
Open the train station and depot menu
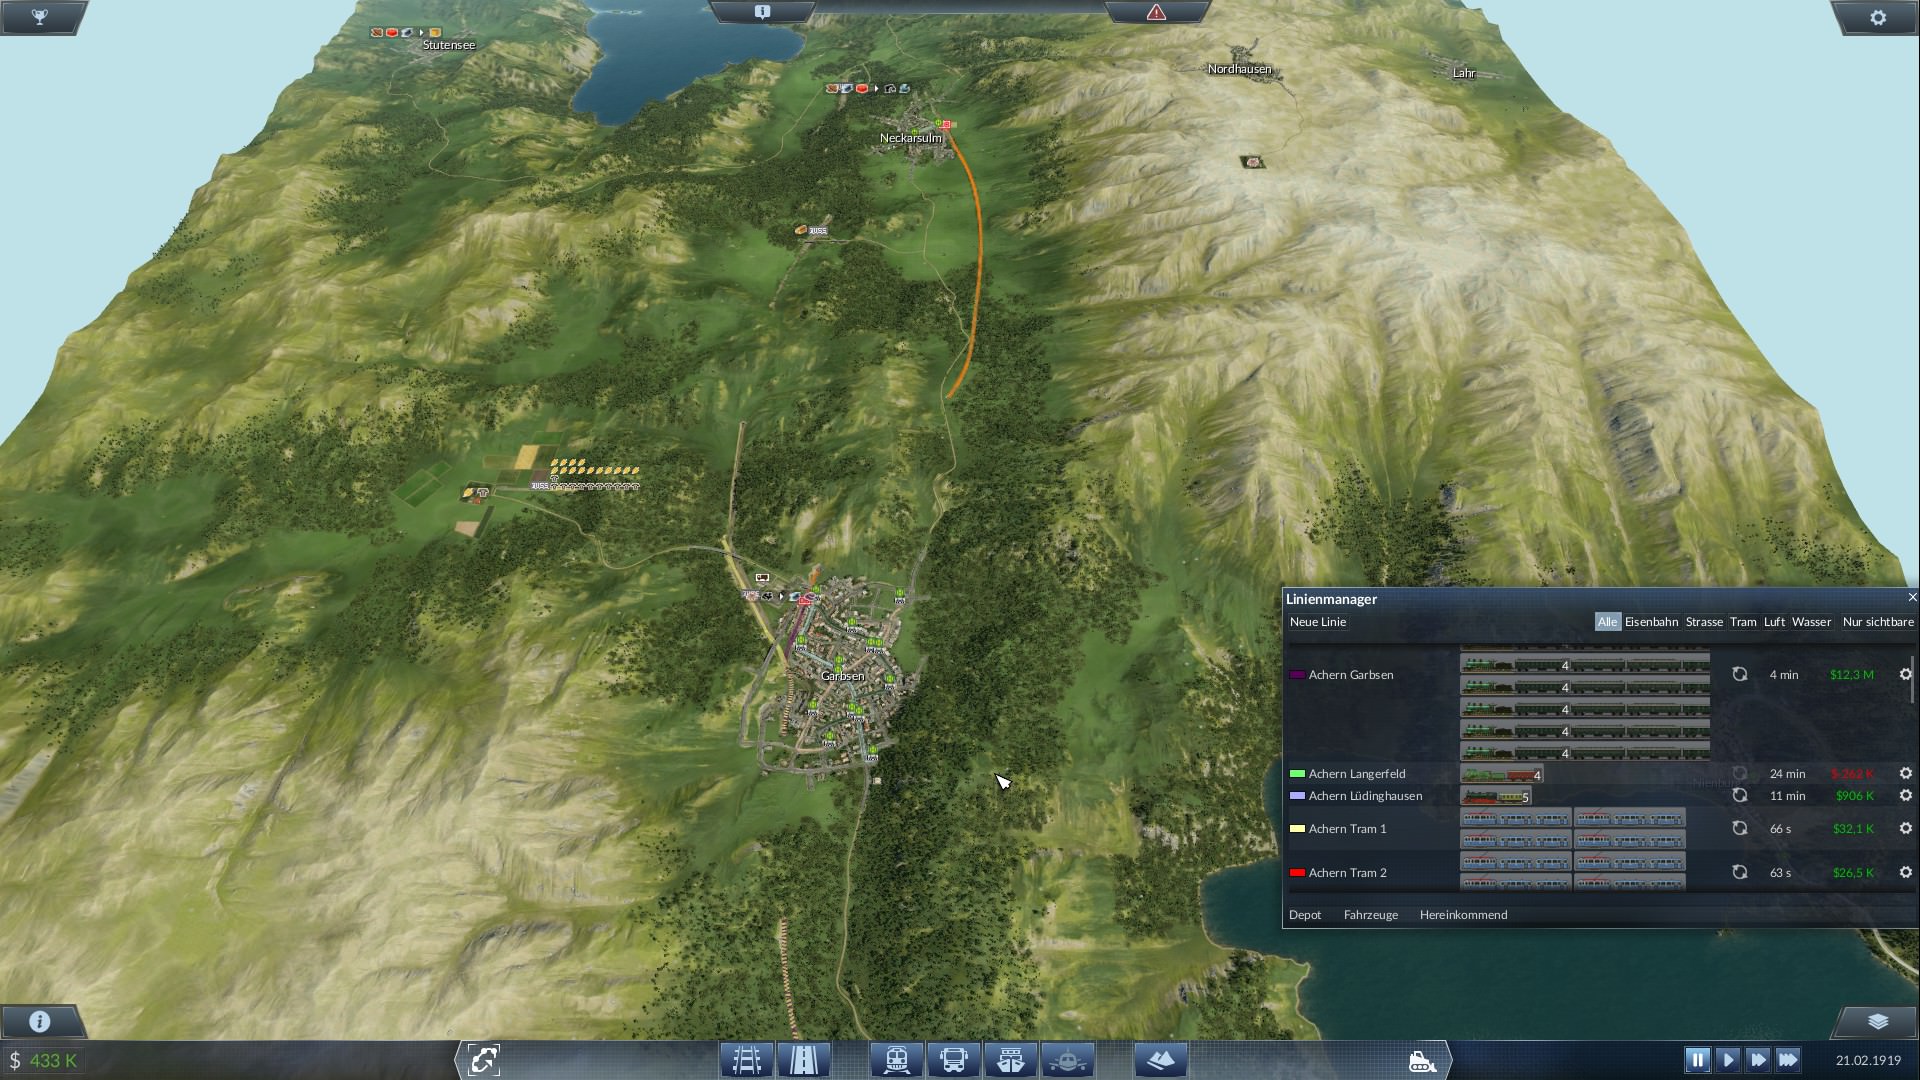click(x=897, y=1059)
